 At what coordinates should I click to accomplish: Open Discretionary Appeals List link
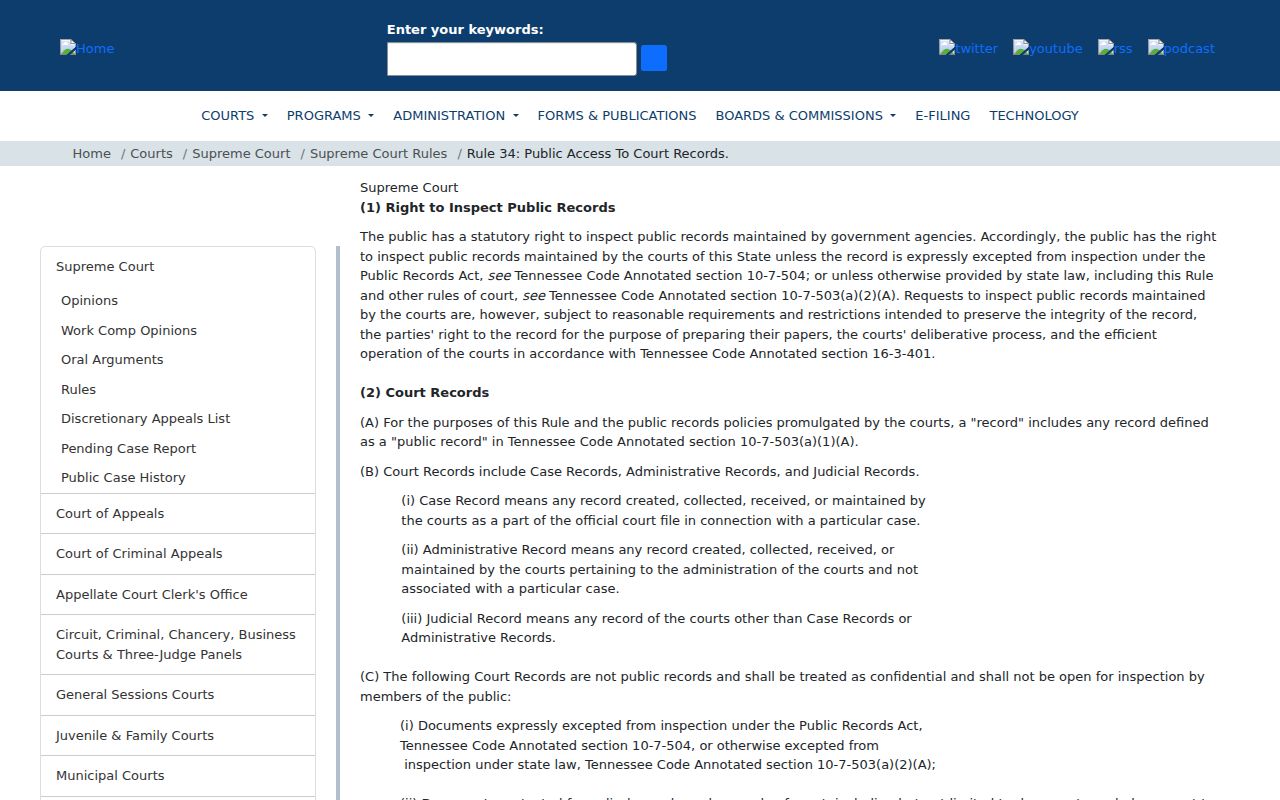click(145, 418)
